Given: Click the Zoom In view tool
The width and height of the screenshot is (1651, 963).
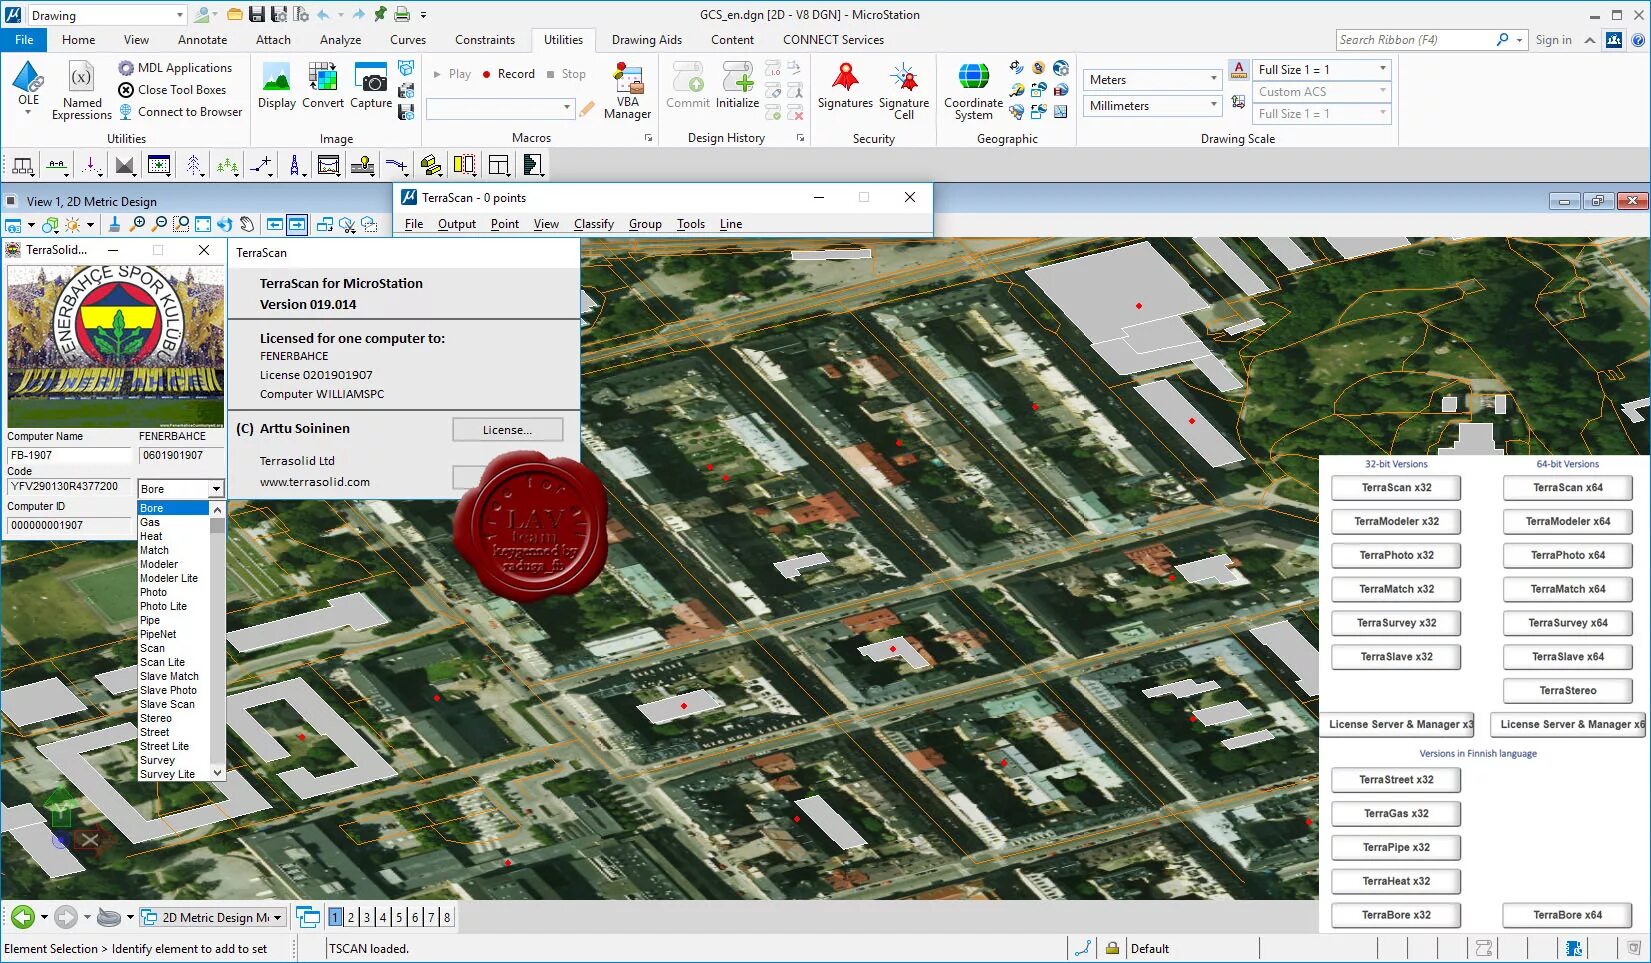Looking at the screenshot, I should click(x=138, y=225).
